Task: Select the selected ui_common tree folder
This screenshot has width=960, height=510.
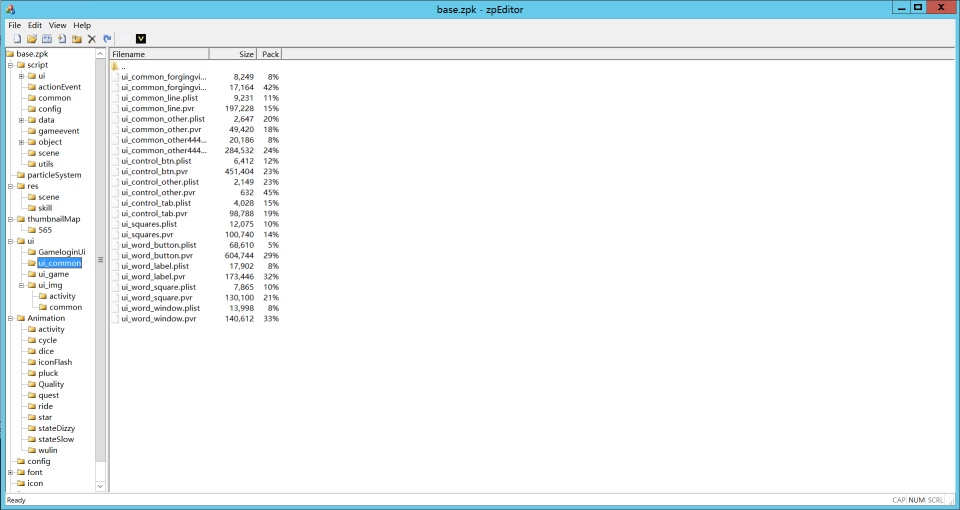Action: tap(59, 263)
